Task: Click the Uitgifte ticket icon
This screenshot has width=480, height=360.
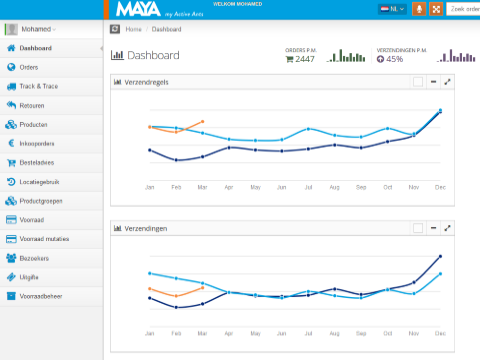Action: pos(11,277)
